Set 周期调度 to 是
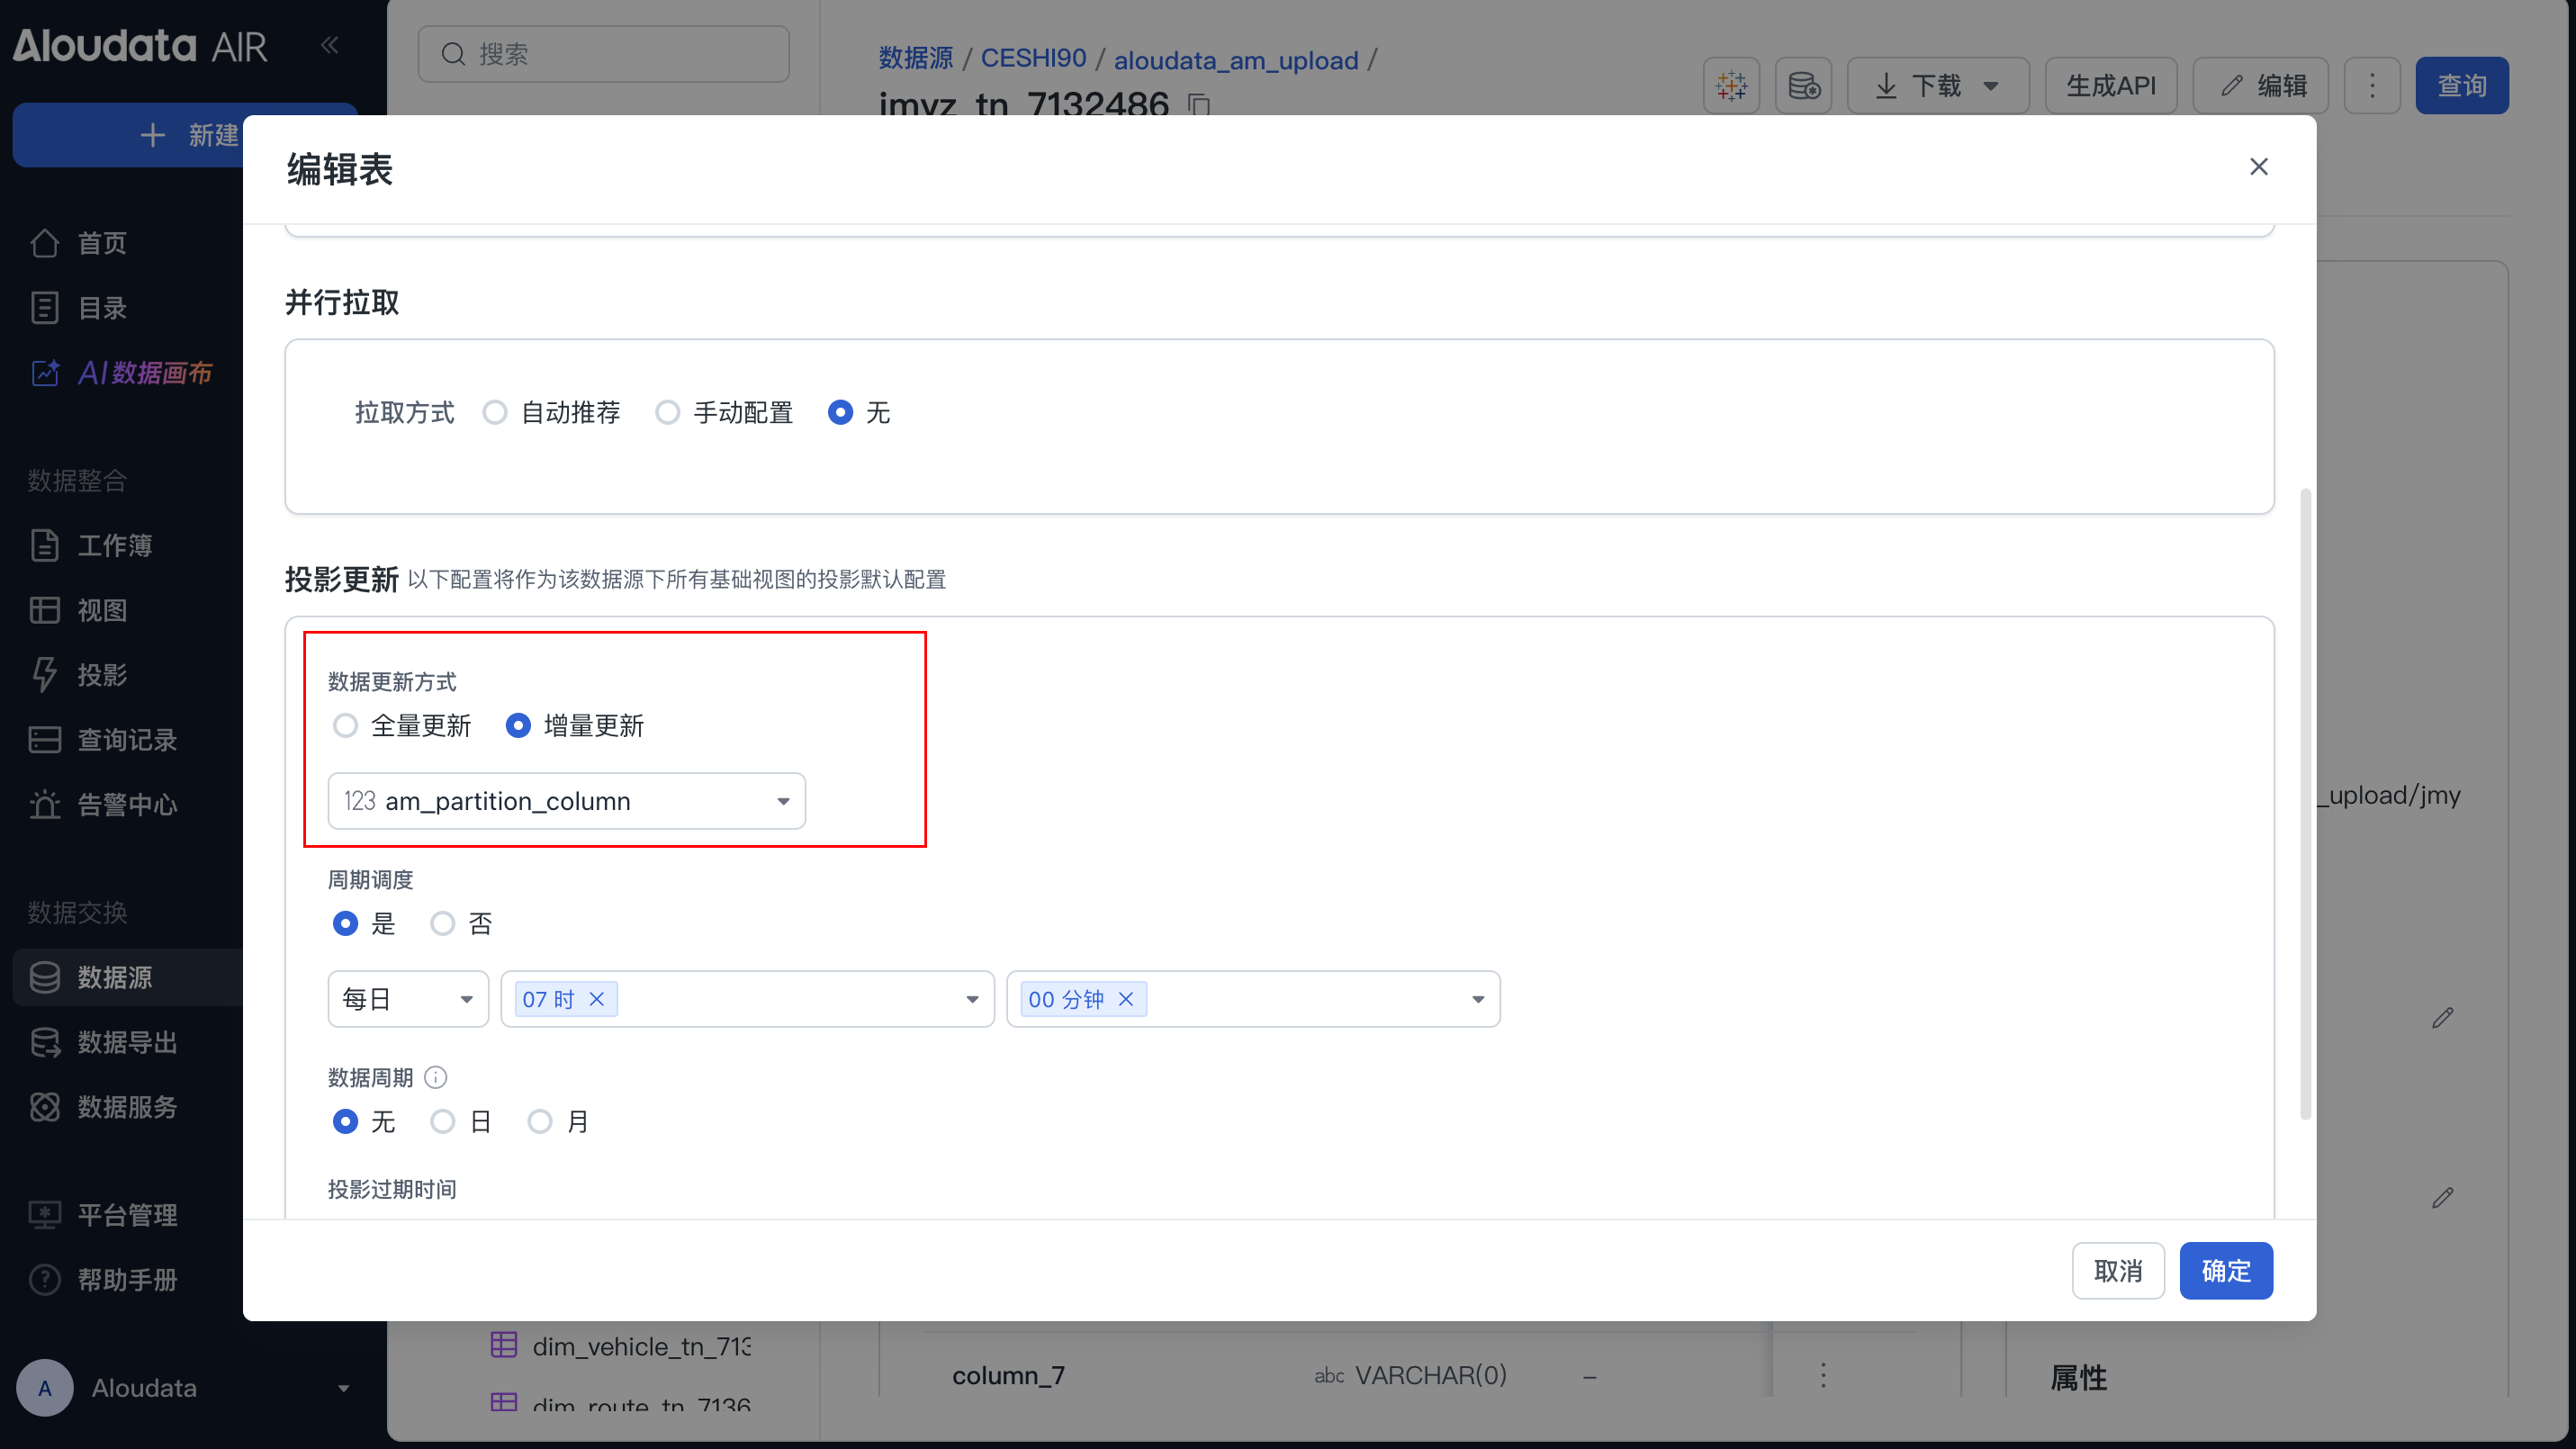This screenshot has height=1449, width=2576. [x=345, y=923]
